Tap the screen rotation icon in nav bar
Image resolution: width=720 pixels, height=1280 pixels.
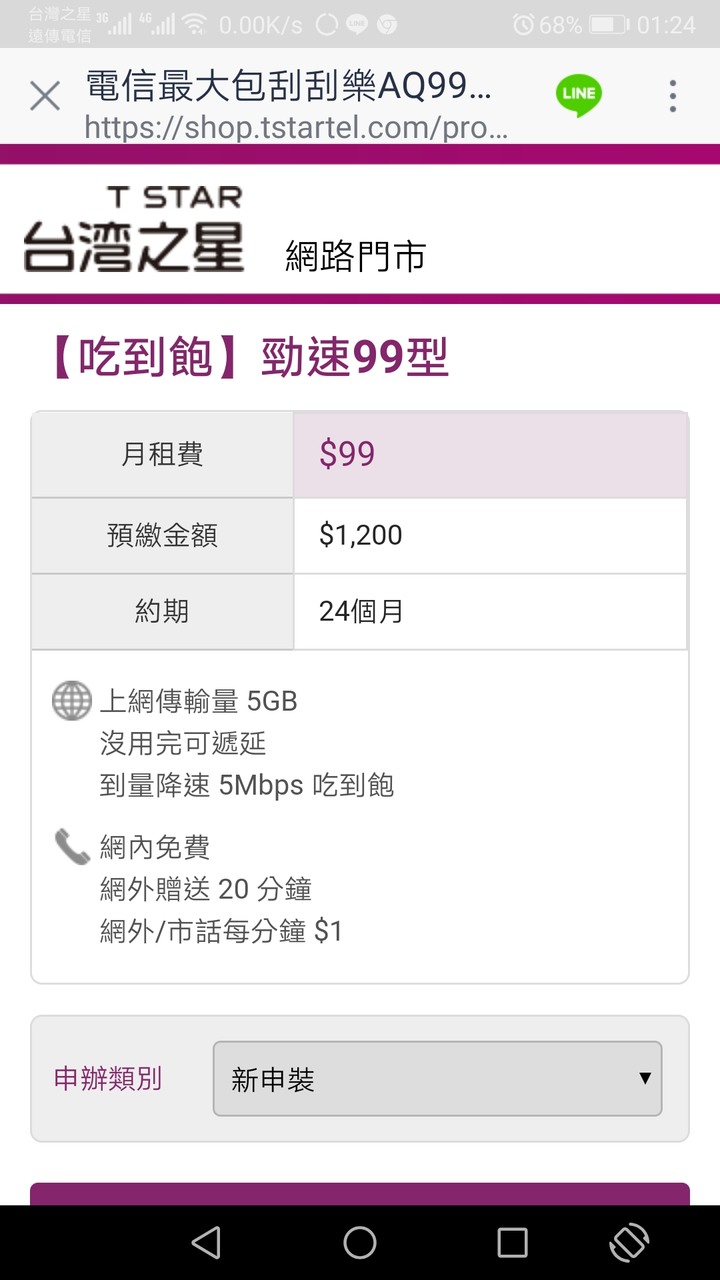point(629,1242)
